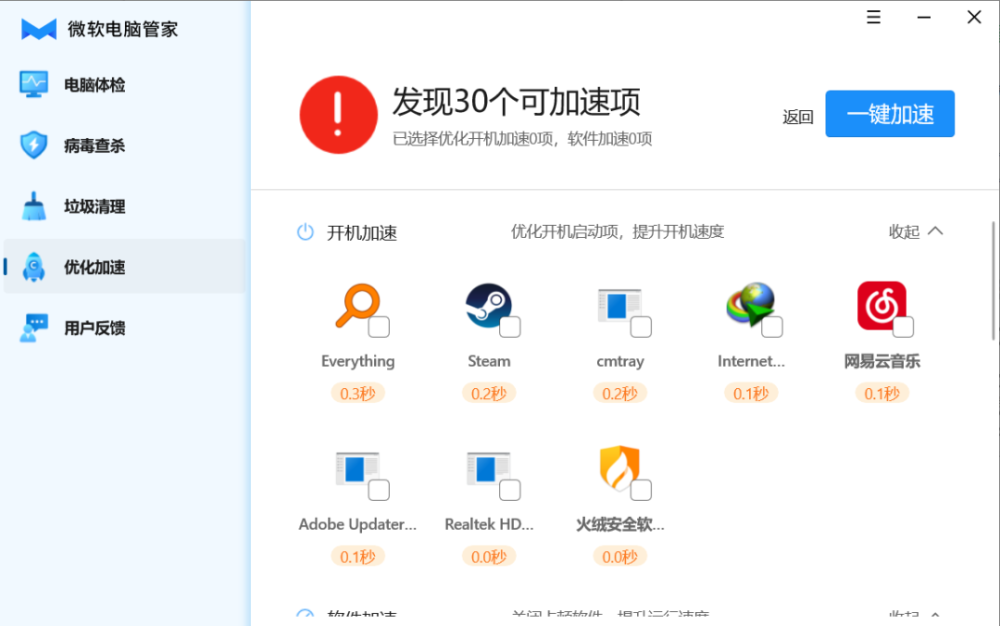
Task: Open the 用户反馈 sidebar tab
Action: 124,328
